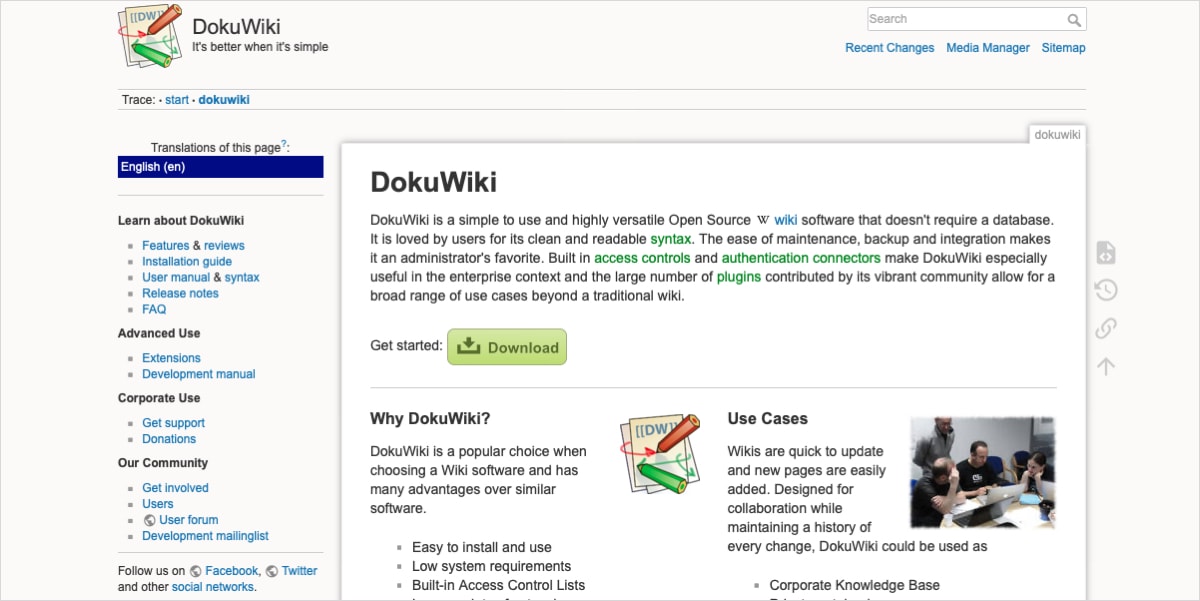This screenshot has height=601, width=1200.
Task: Click the search magnifier icon
Action: [1074, 18]
